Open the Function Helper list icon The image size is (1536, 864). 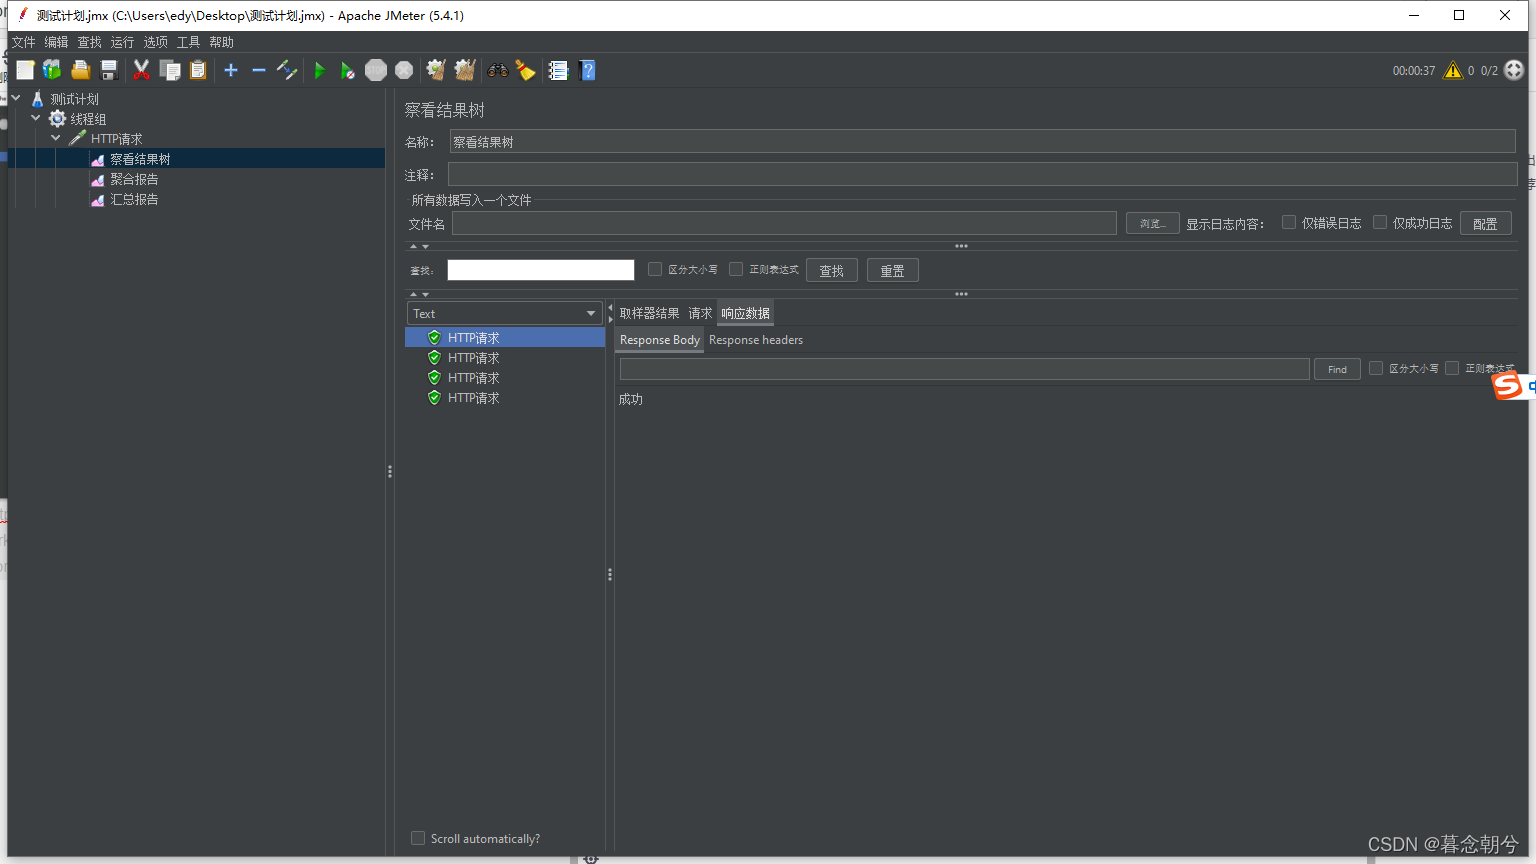click(558, 70)
